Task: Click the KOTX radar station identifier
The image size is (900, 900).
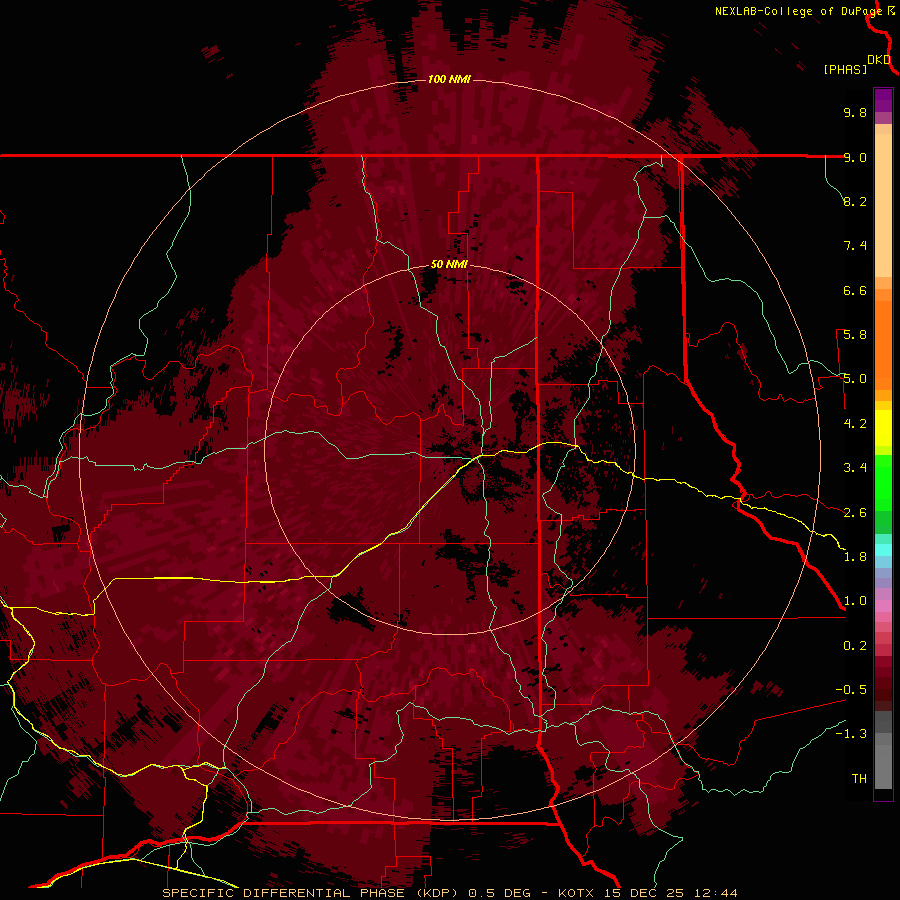Action: 577,893
